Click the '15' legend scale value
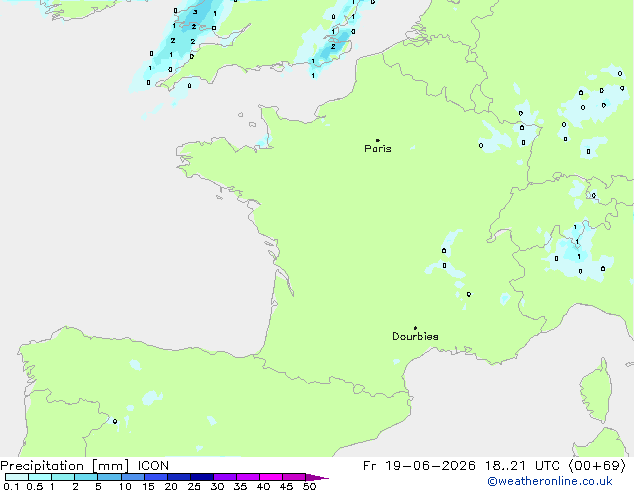Screen dimensions: 634x490 [148, 486]
